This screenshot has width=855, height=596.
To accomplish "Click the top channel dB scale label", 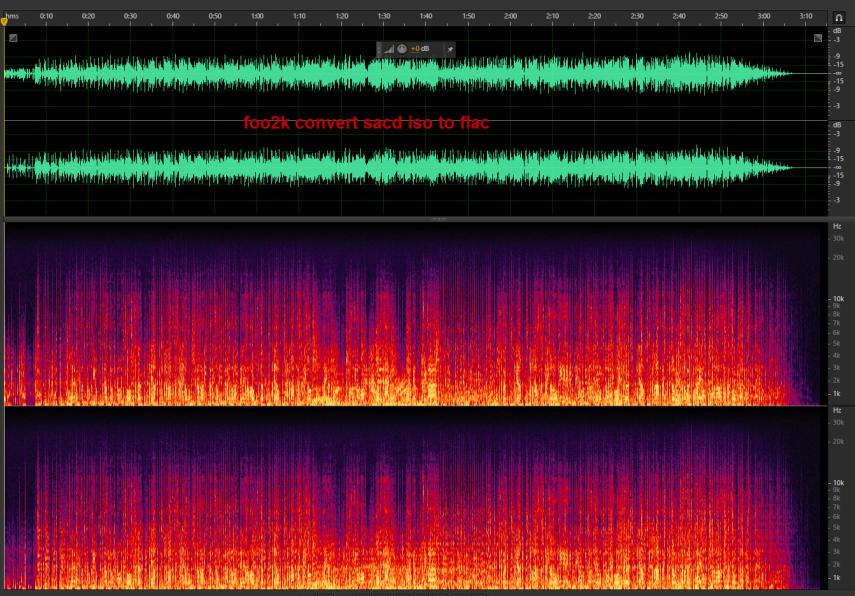I will point(836,30).
